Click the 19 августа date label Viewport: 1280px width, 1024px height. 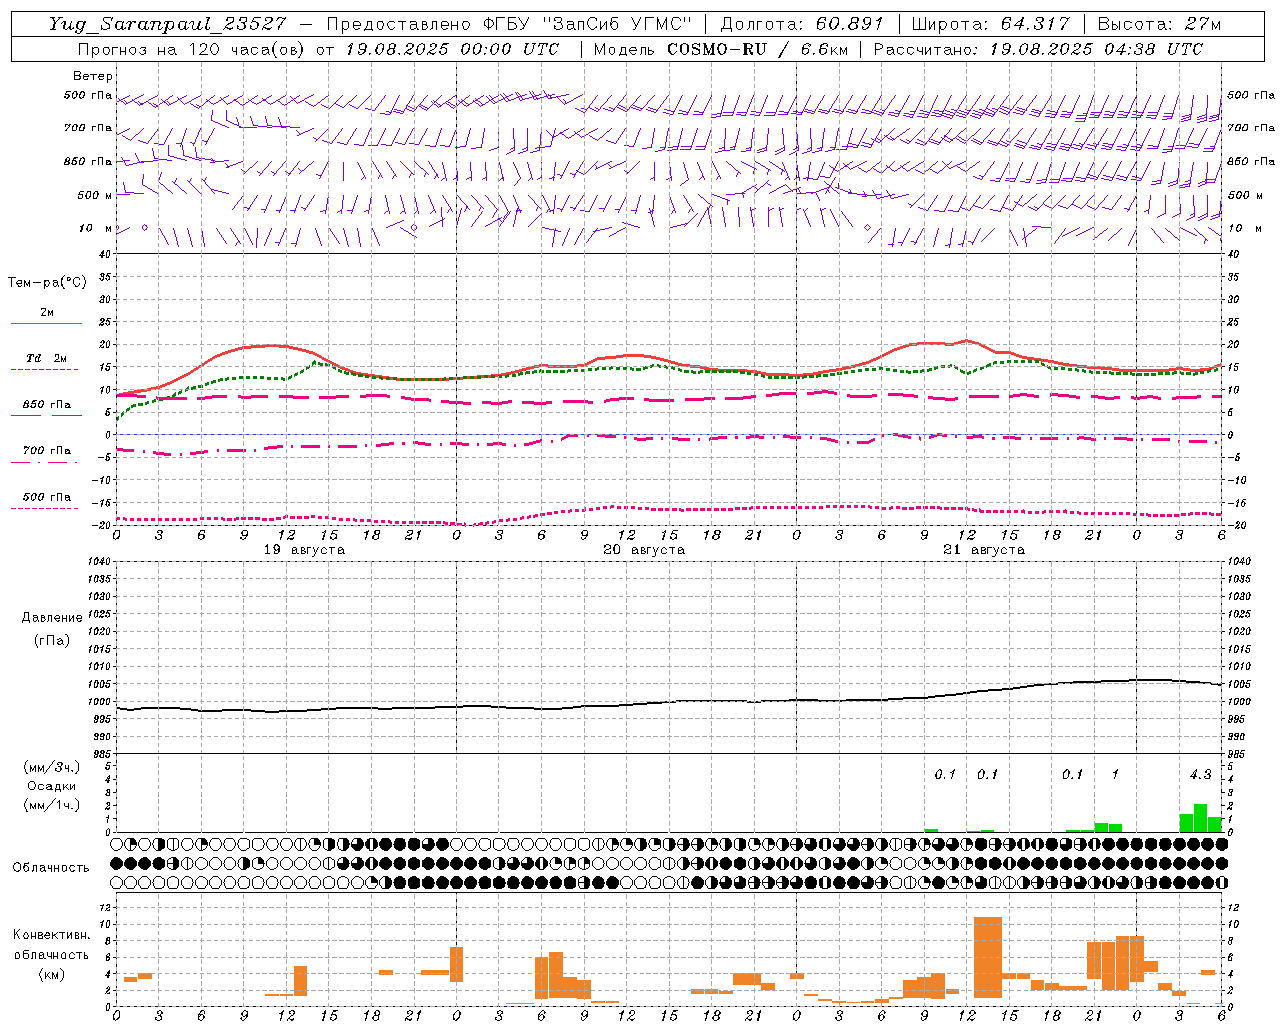[x=304, y=550]
